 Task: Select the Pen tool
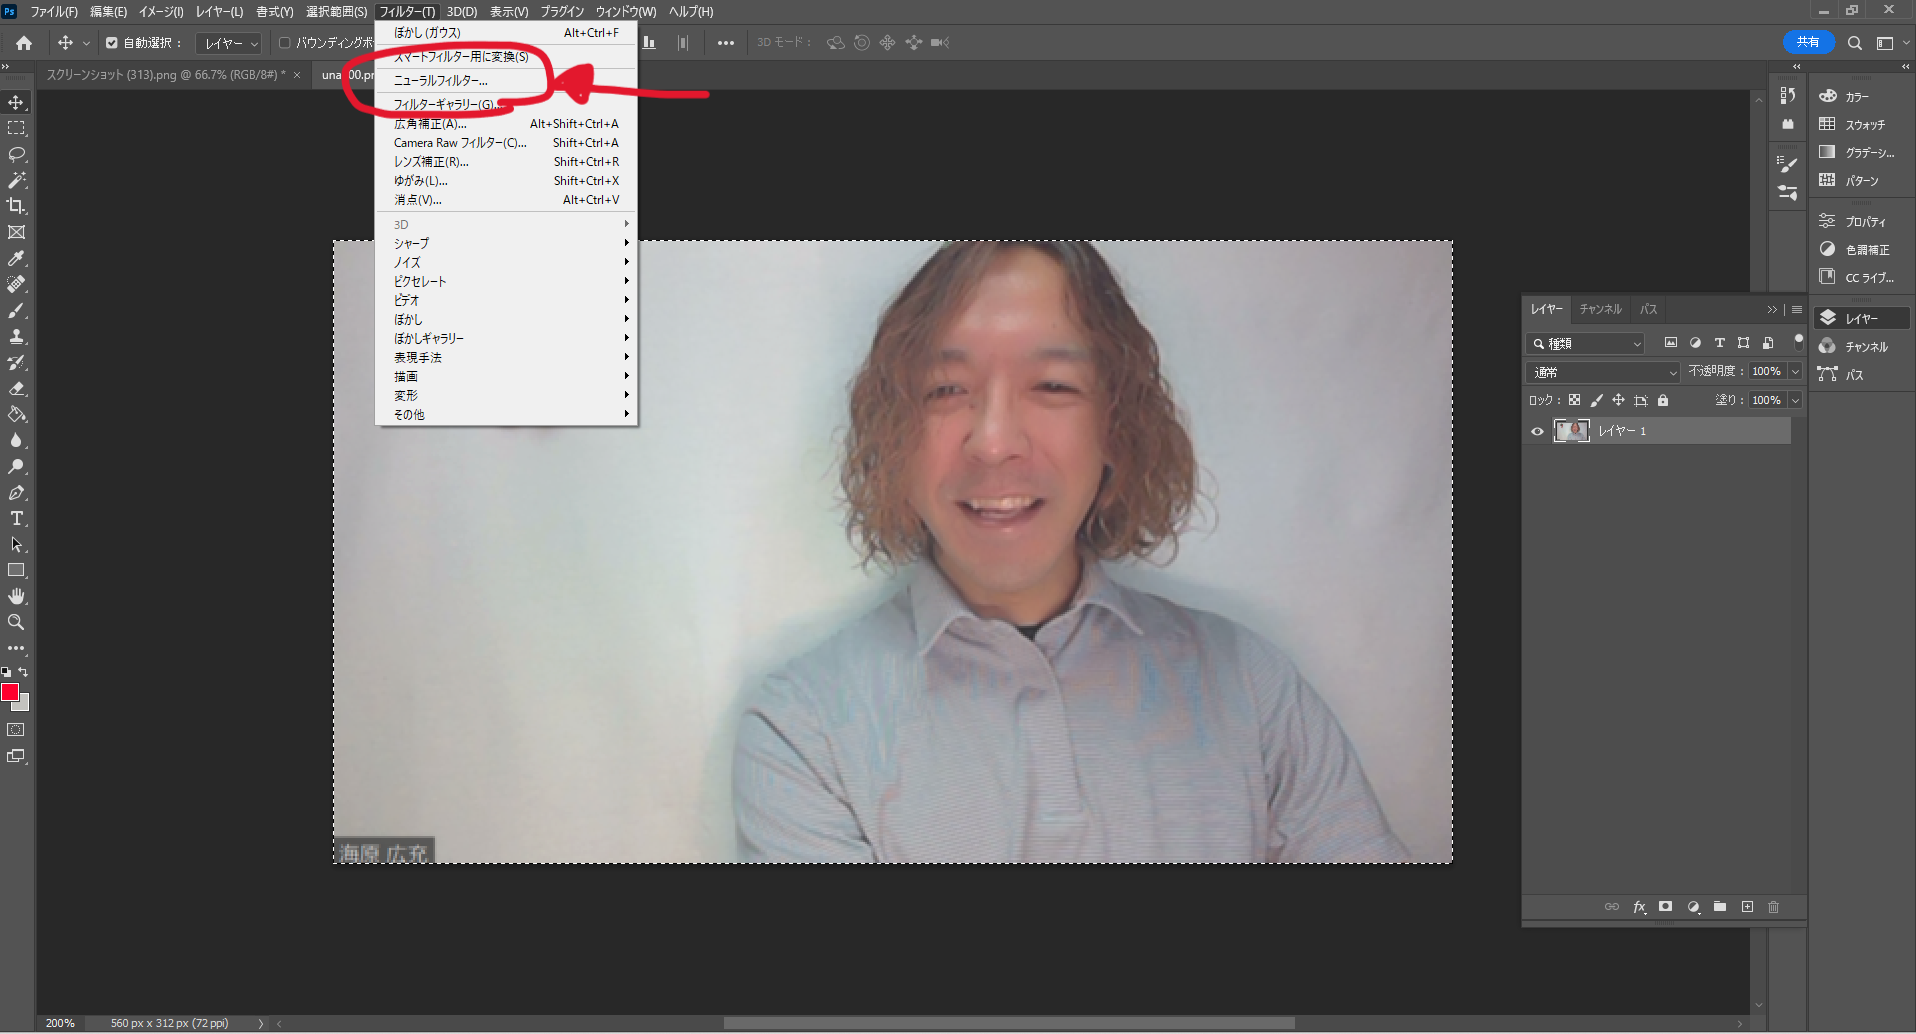(x=16, y=492)
